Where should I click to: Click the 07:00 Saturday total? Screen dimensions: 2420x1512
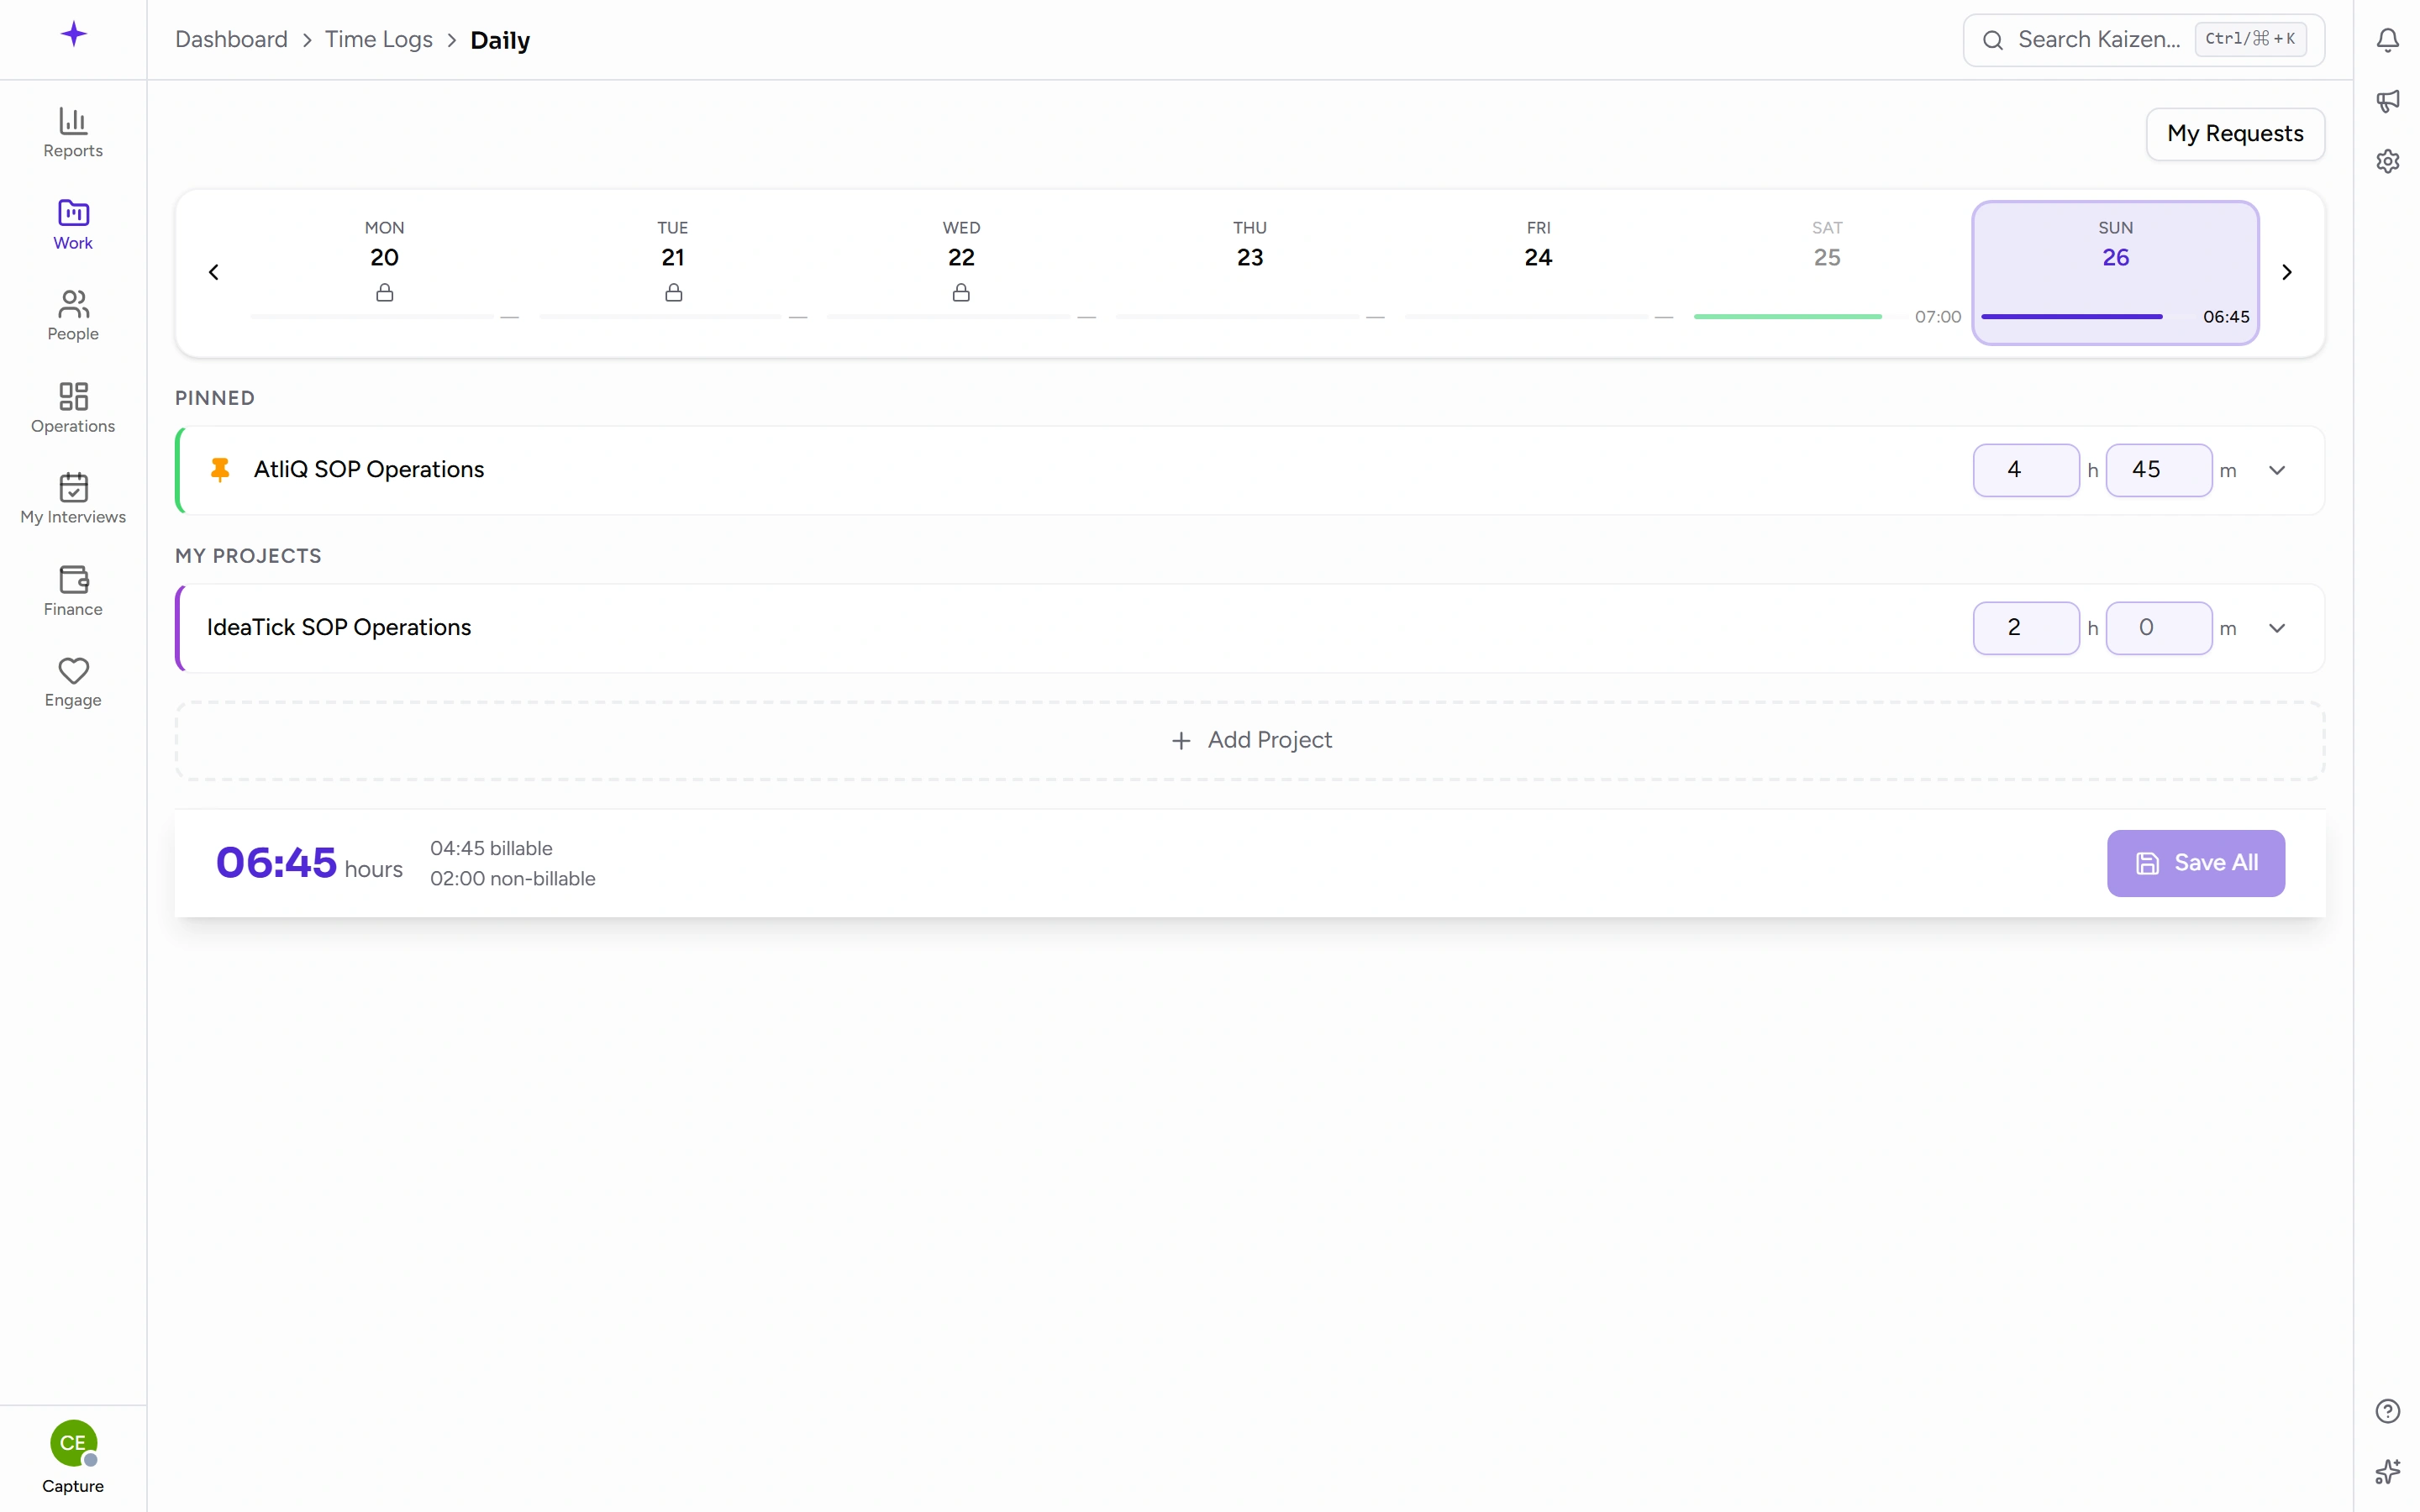[1937, 317]
